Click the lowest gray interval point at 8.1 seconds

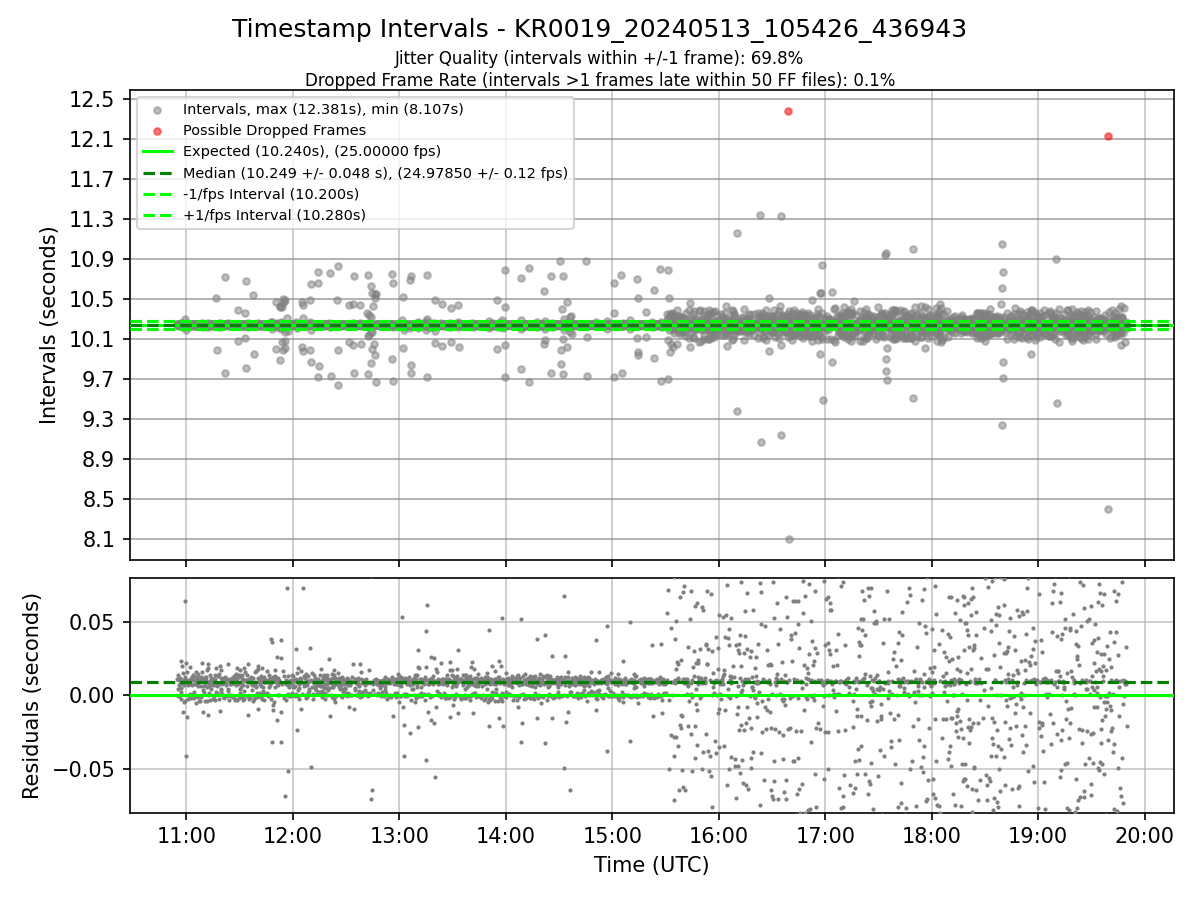(x=789, y=539)
